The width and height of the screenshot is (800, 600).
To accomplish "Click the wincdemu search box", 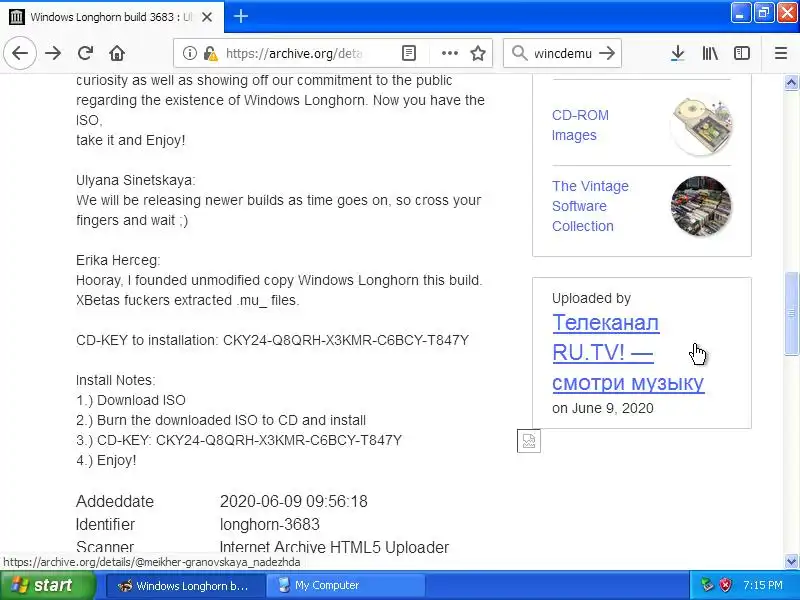I will [563, 53].
